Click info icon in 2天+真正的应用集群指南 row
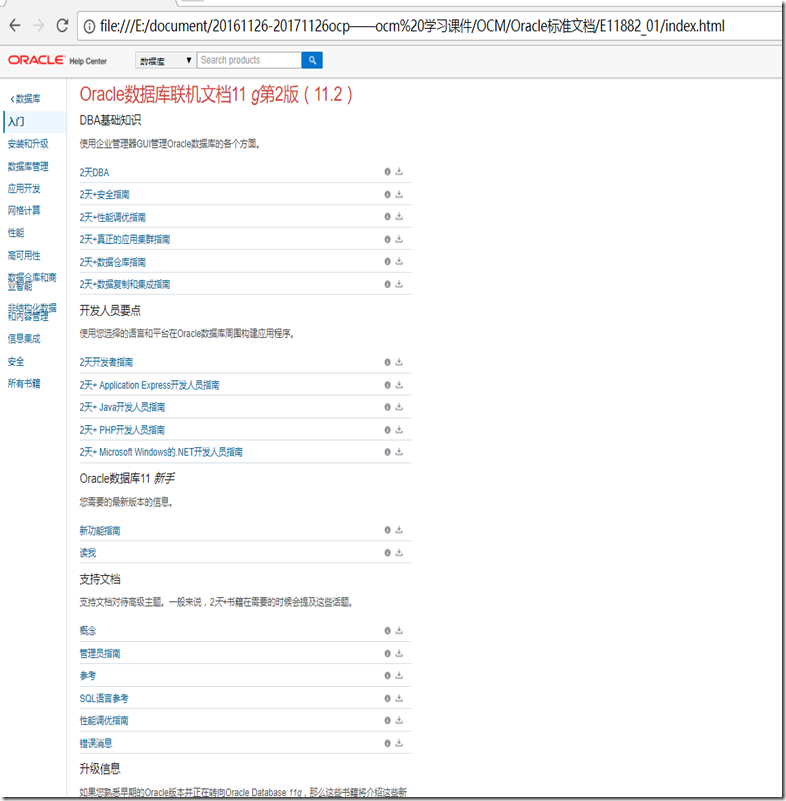This screenshot has width=786, height=801. [387, 240]
